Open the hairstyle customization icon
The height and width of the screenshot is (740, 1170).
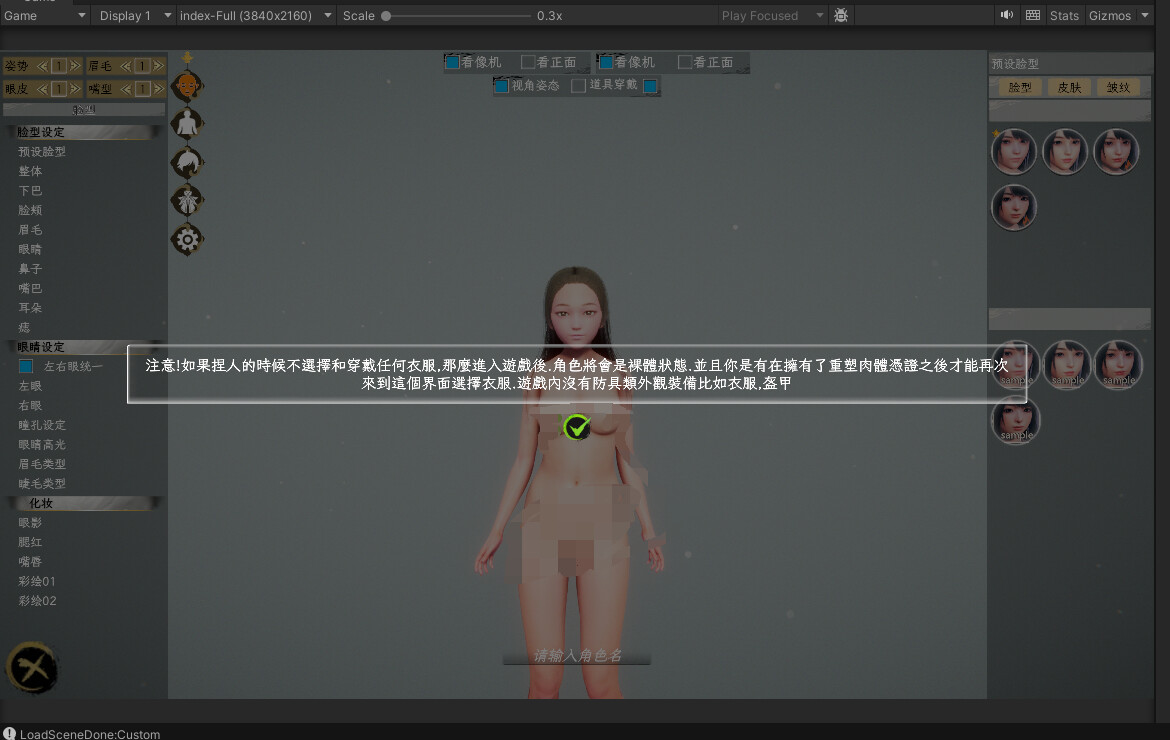[x=188, y=162]
